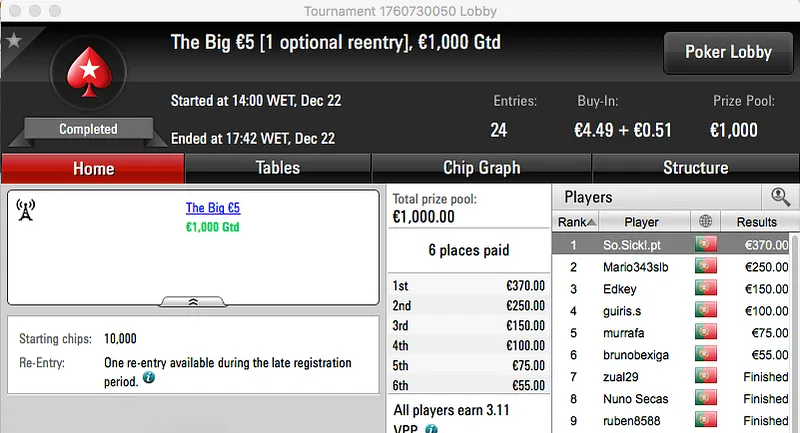Select the Home tab

(x=93, y=168)
